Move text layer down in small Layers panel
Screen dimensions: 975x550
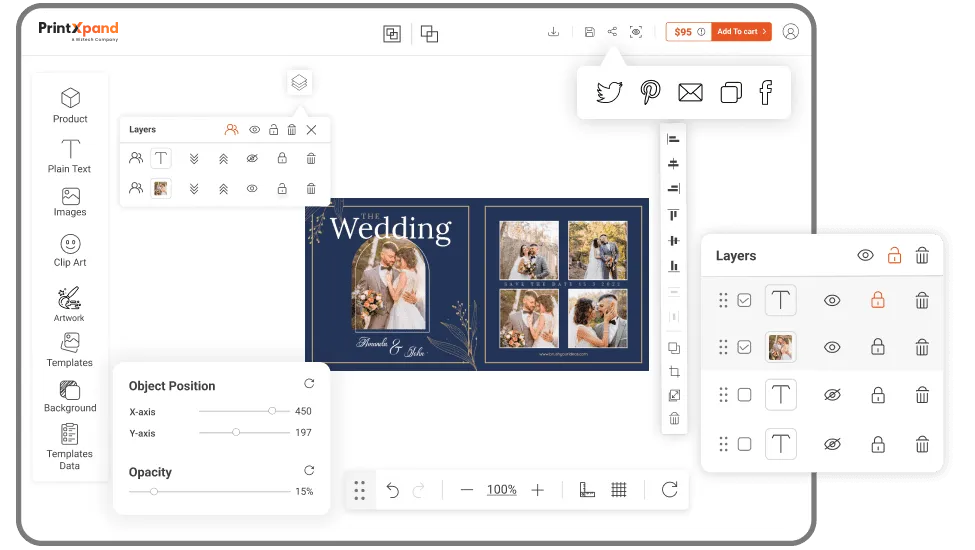tap(194, 158)
